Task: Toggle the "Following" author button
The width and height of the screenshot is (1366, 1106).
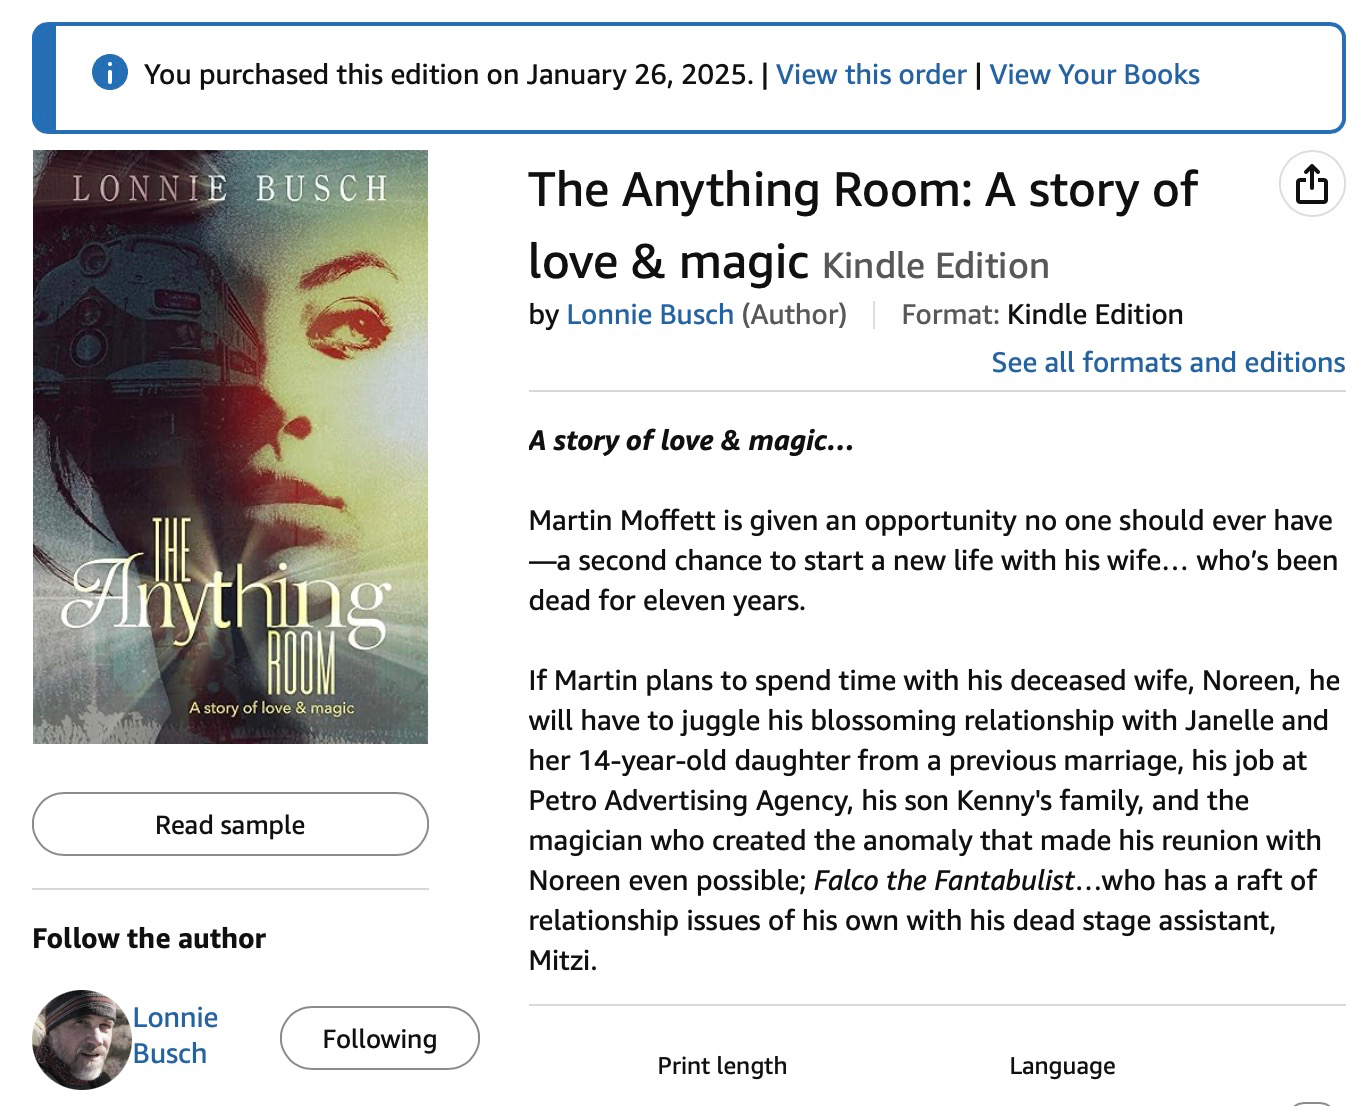Action: tap(379, 1039)
